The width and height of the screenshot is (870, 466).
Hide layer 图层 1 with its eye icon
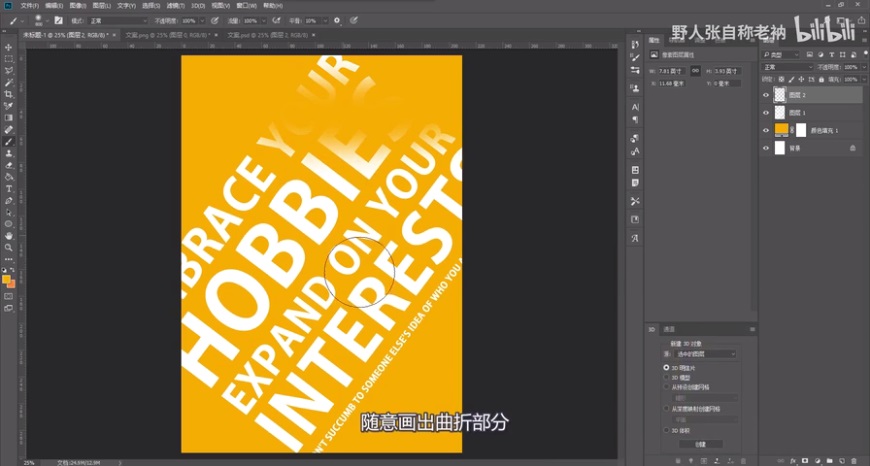coord(766,113)
